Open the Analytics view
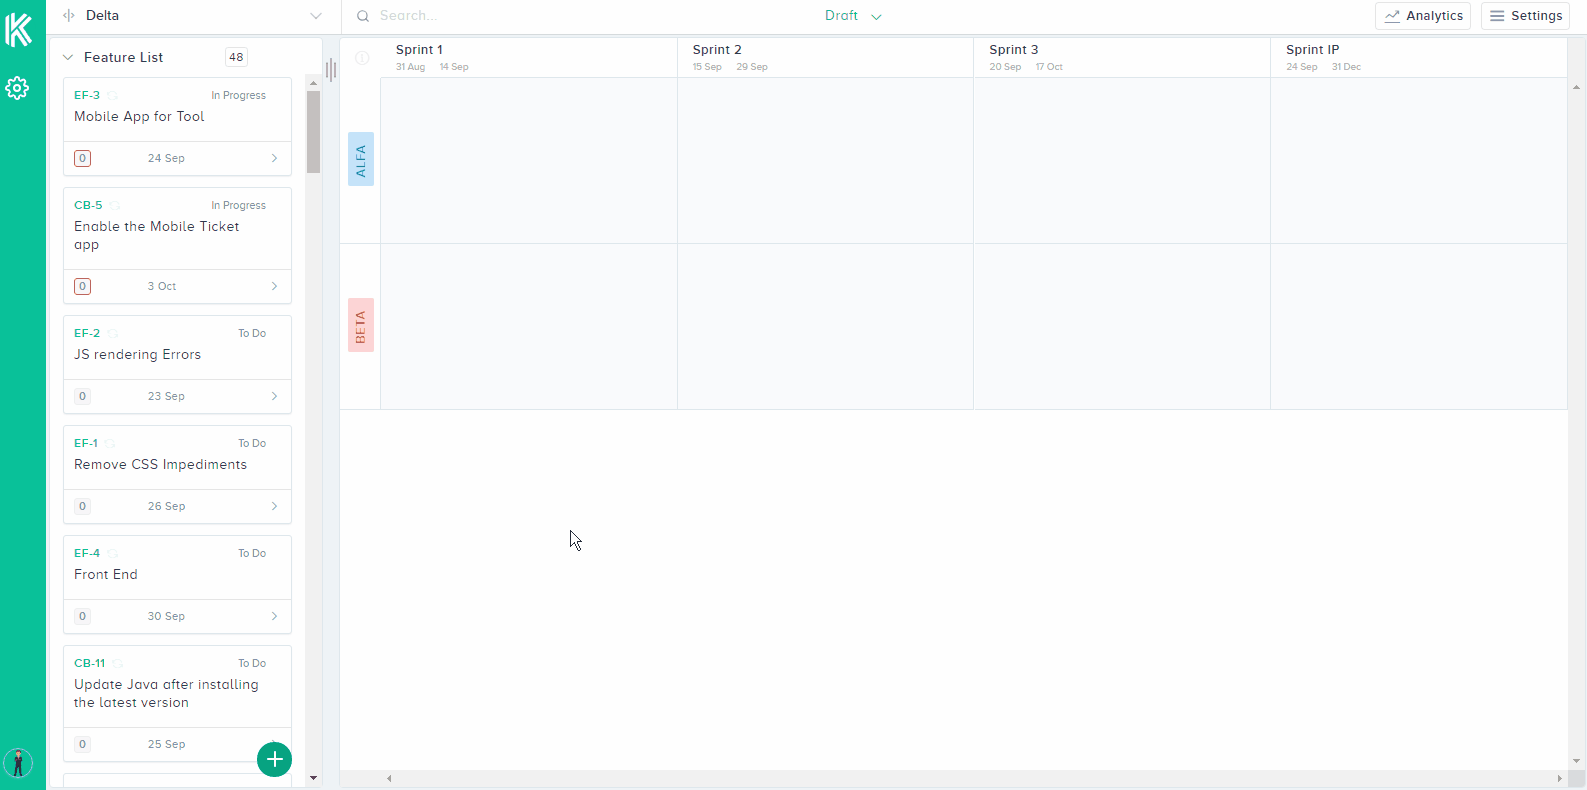This screenshot has height=790, width=1587. click(x=1423, y=16)
